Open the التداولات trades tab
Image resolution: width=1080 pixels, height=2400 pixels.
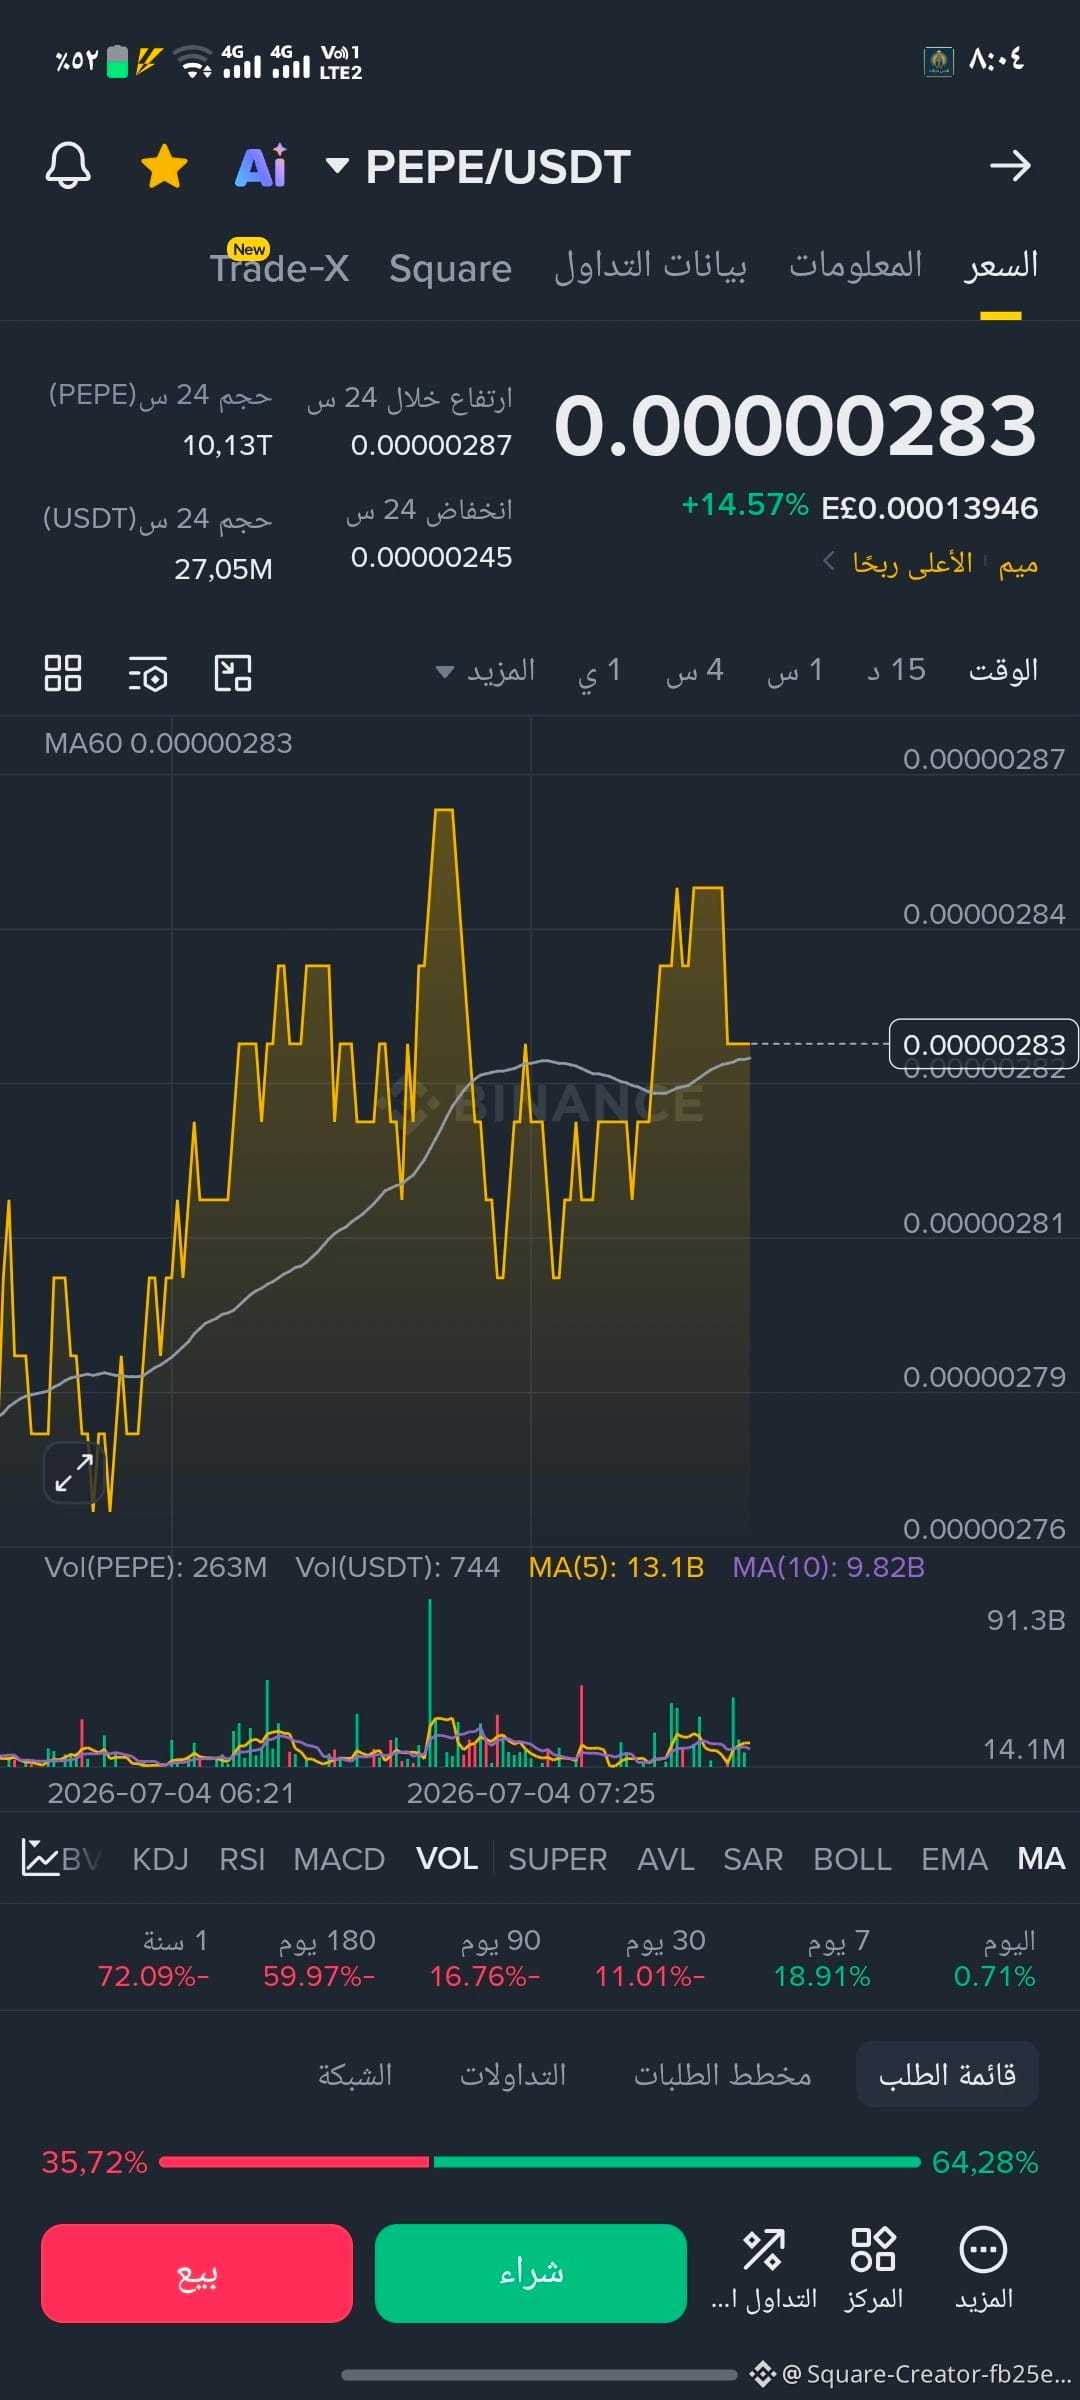513,2075
